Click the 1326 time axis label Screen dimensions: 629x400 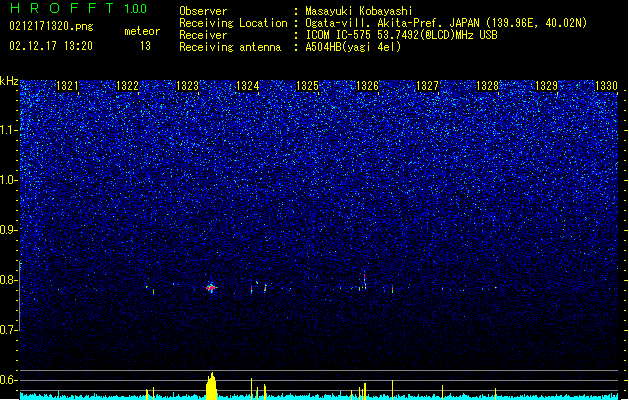coord(367,86)
